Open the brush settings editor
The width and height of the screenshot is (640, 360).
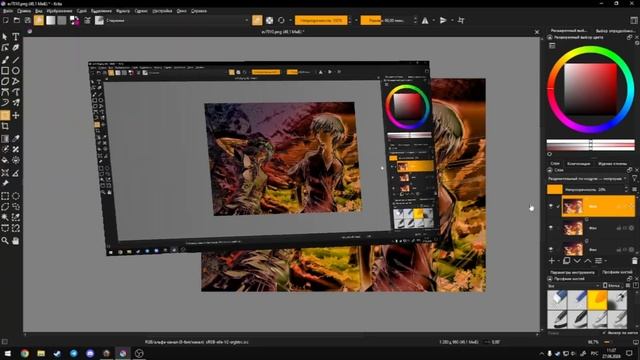point(87,20)
